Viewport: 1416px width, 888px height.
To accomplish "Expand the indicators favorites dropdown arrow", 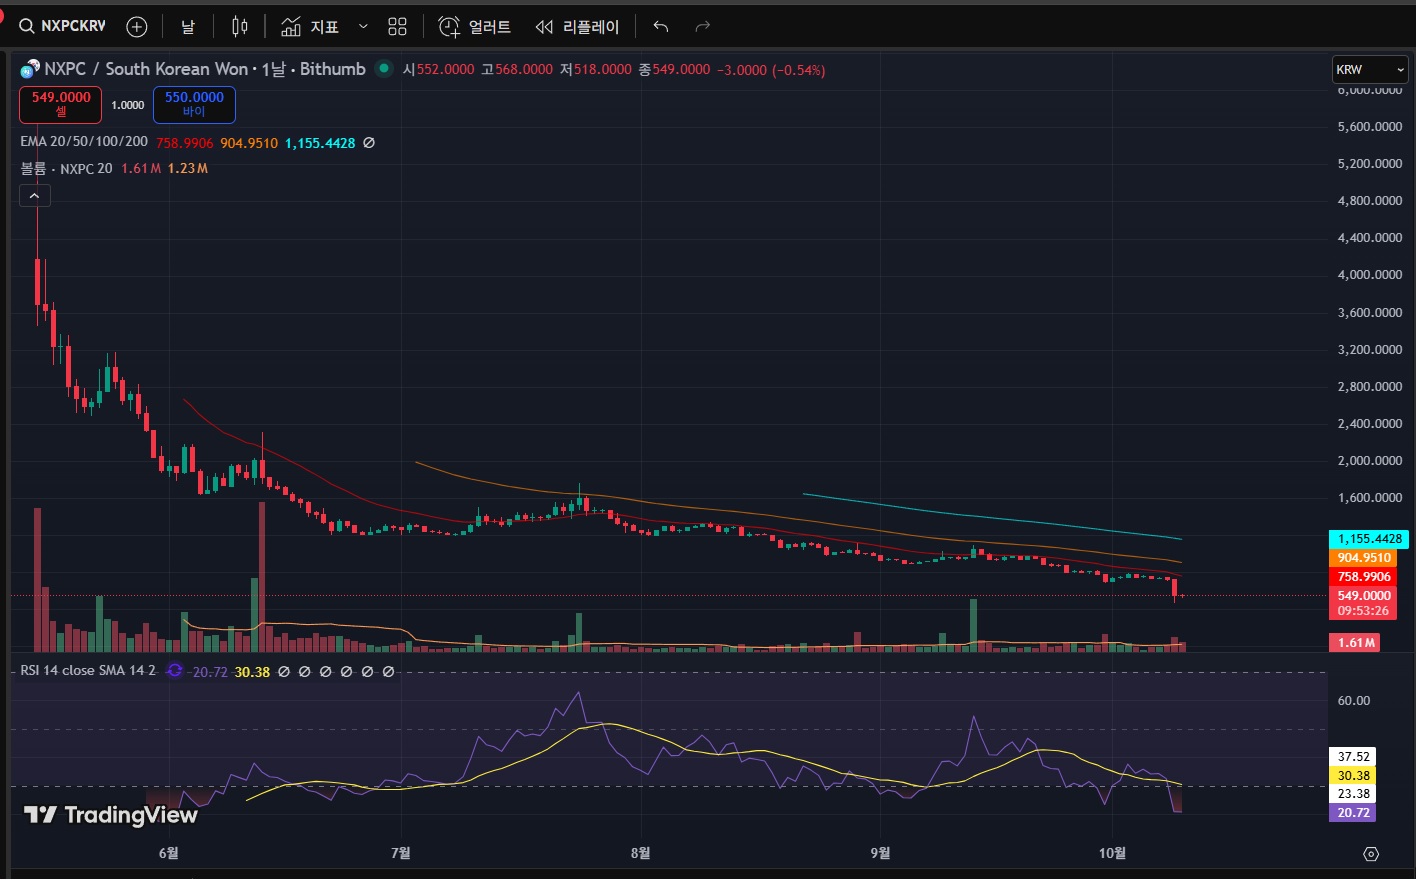I will tap(362, 27).
